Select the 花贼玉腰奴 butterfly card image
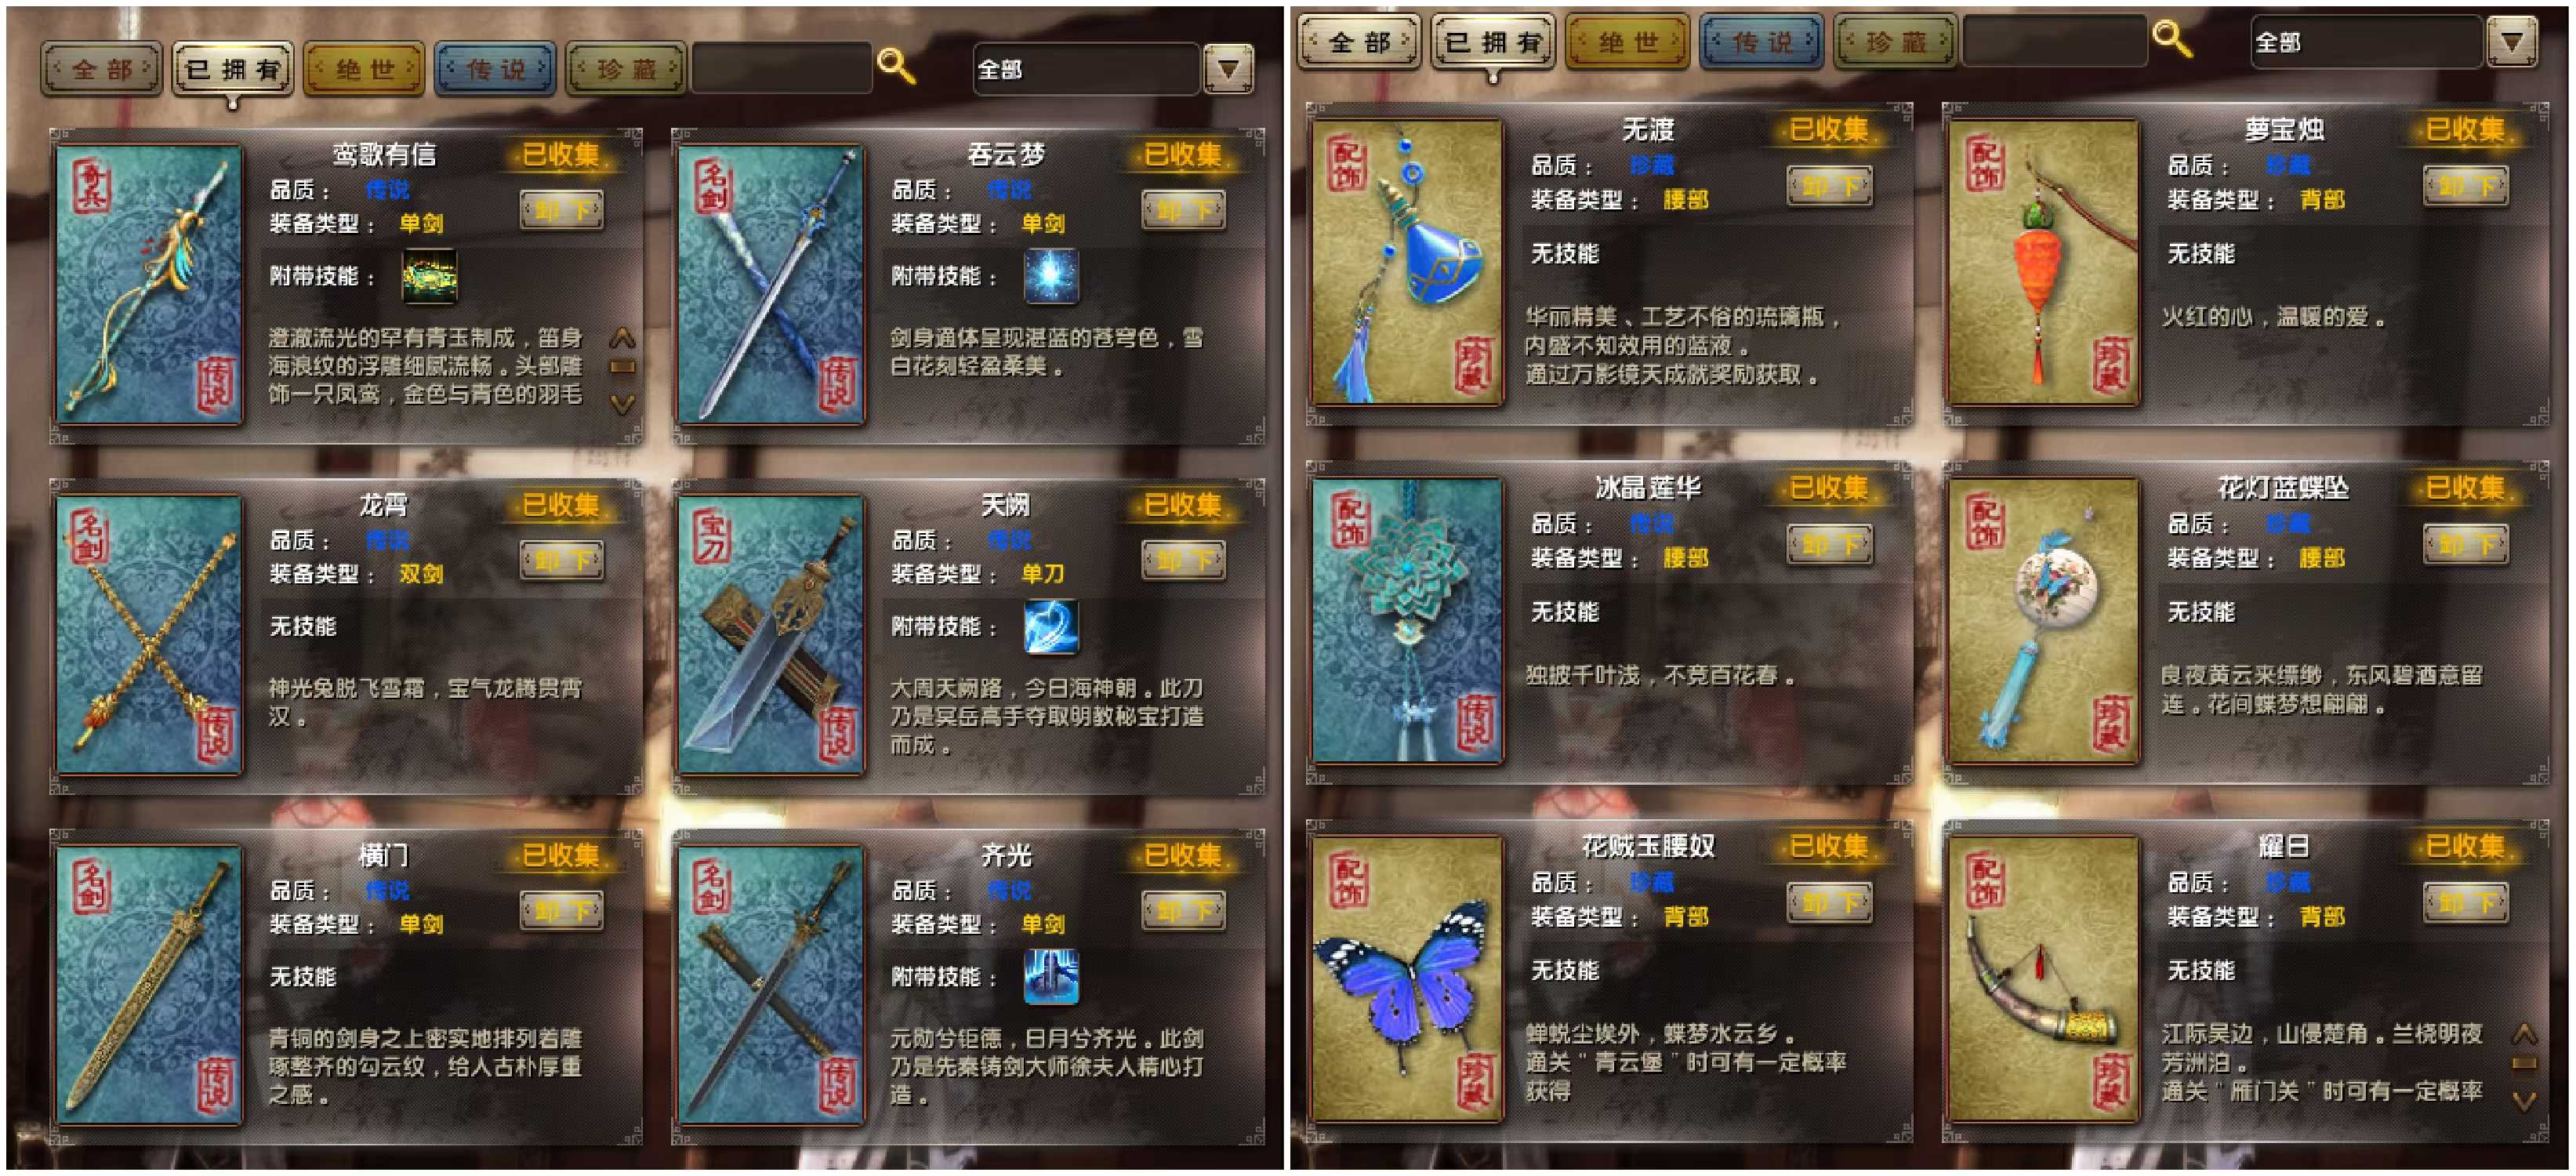2576x1176 pixels. tap(1407, 978)
